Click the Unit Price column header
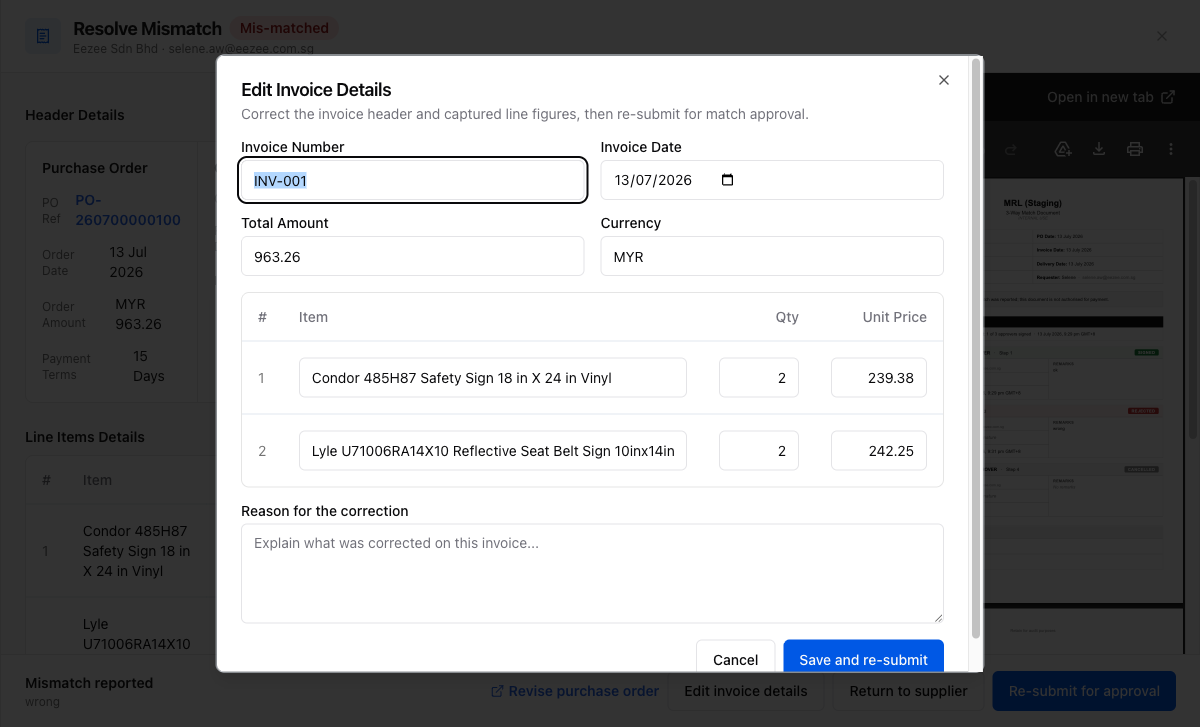The width and height of the screenshot is (1200, 727). (895, 317)
